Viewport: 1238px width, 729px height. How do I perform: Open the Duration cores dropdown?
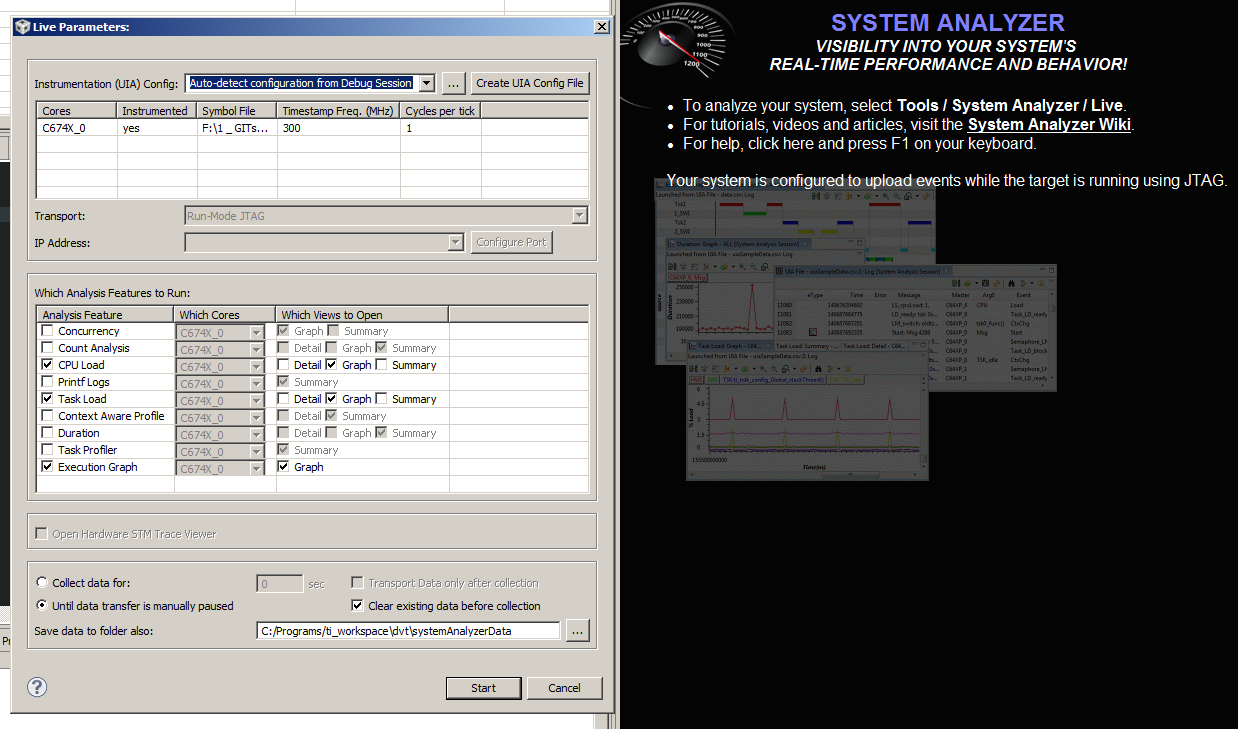256,434
